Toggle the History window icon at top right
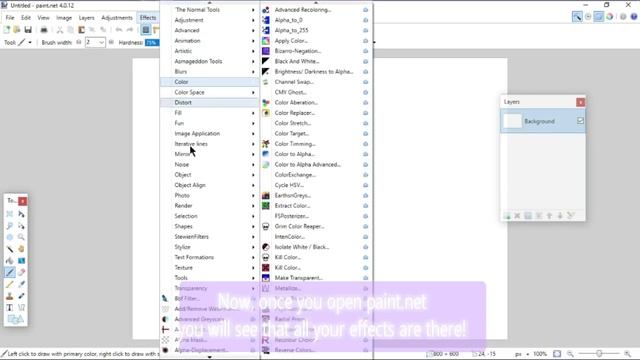Screen dimensions: 640x360 [588, 17]
